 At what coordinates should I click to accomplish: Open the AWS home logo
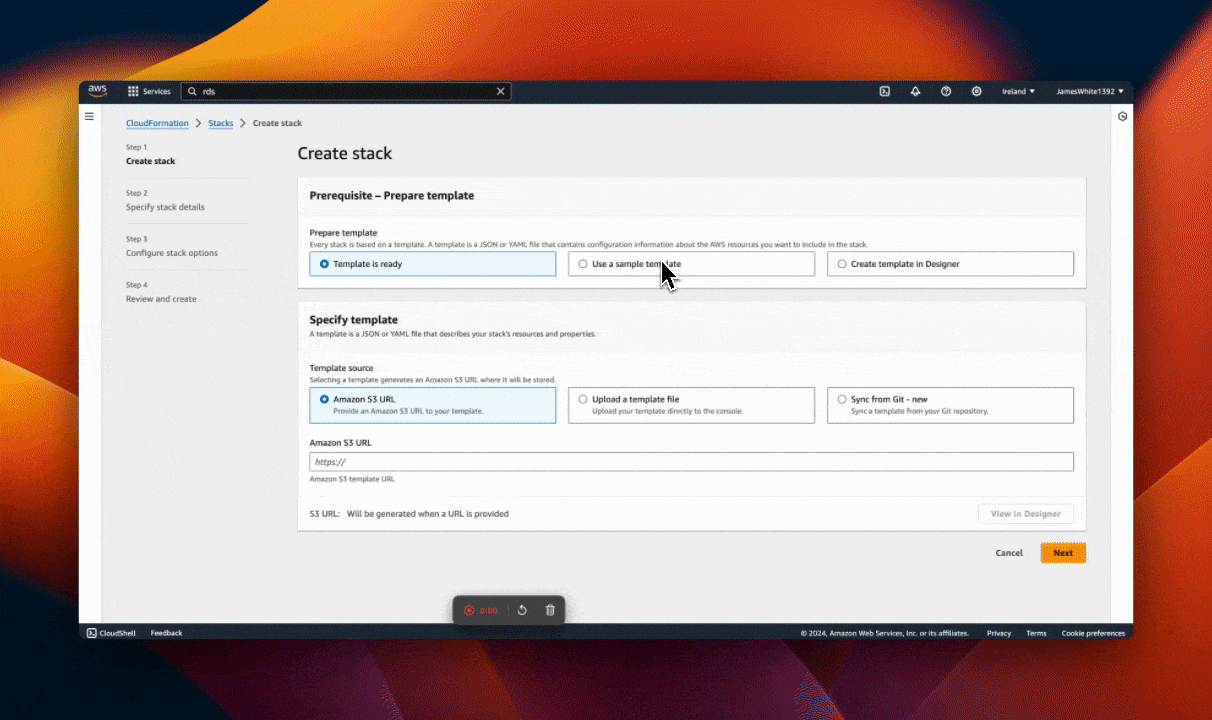97,91
